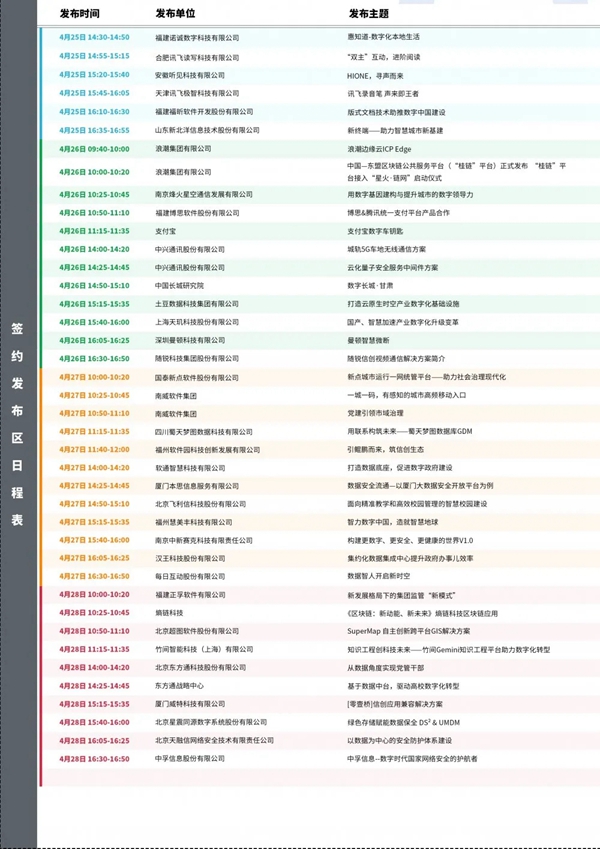Select the 中国长城研究院 row

(180, 286)
